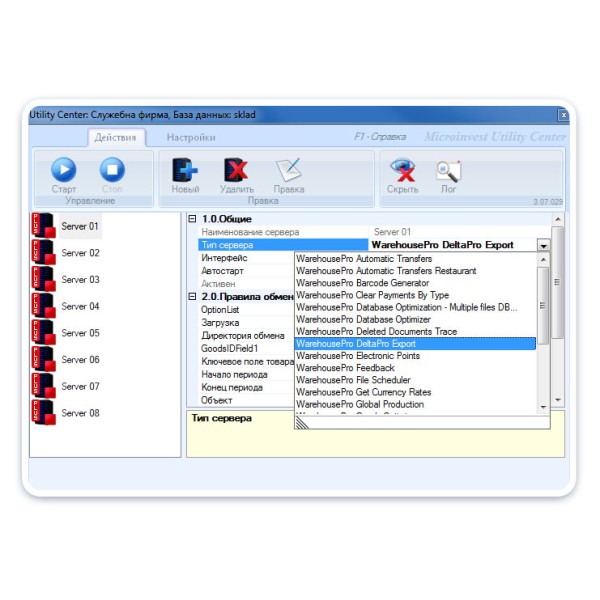Choose WarehousePro Electronic Points
This screenshot has width=600, height=600.
coord(416,356)
